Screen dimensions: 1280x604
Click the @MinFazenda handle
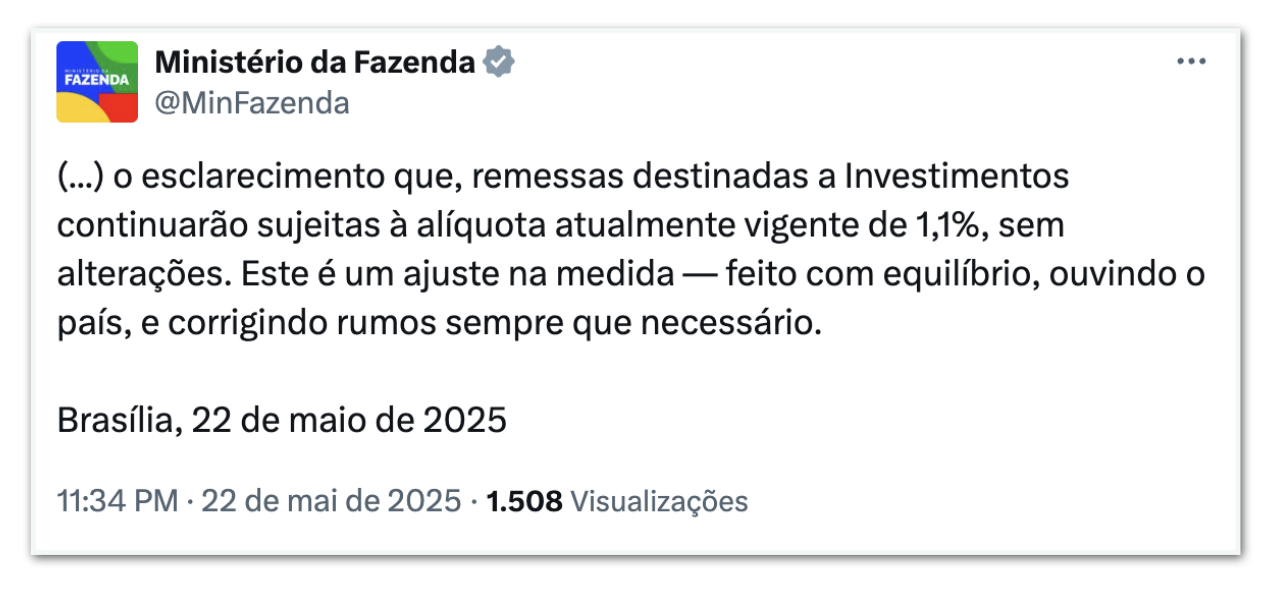[x=252, y=103]
